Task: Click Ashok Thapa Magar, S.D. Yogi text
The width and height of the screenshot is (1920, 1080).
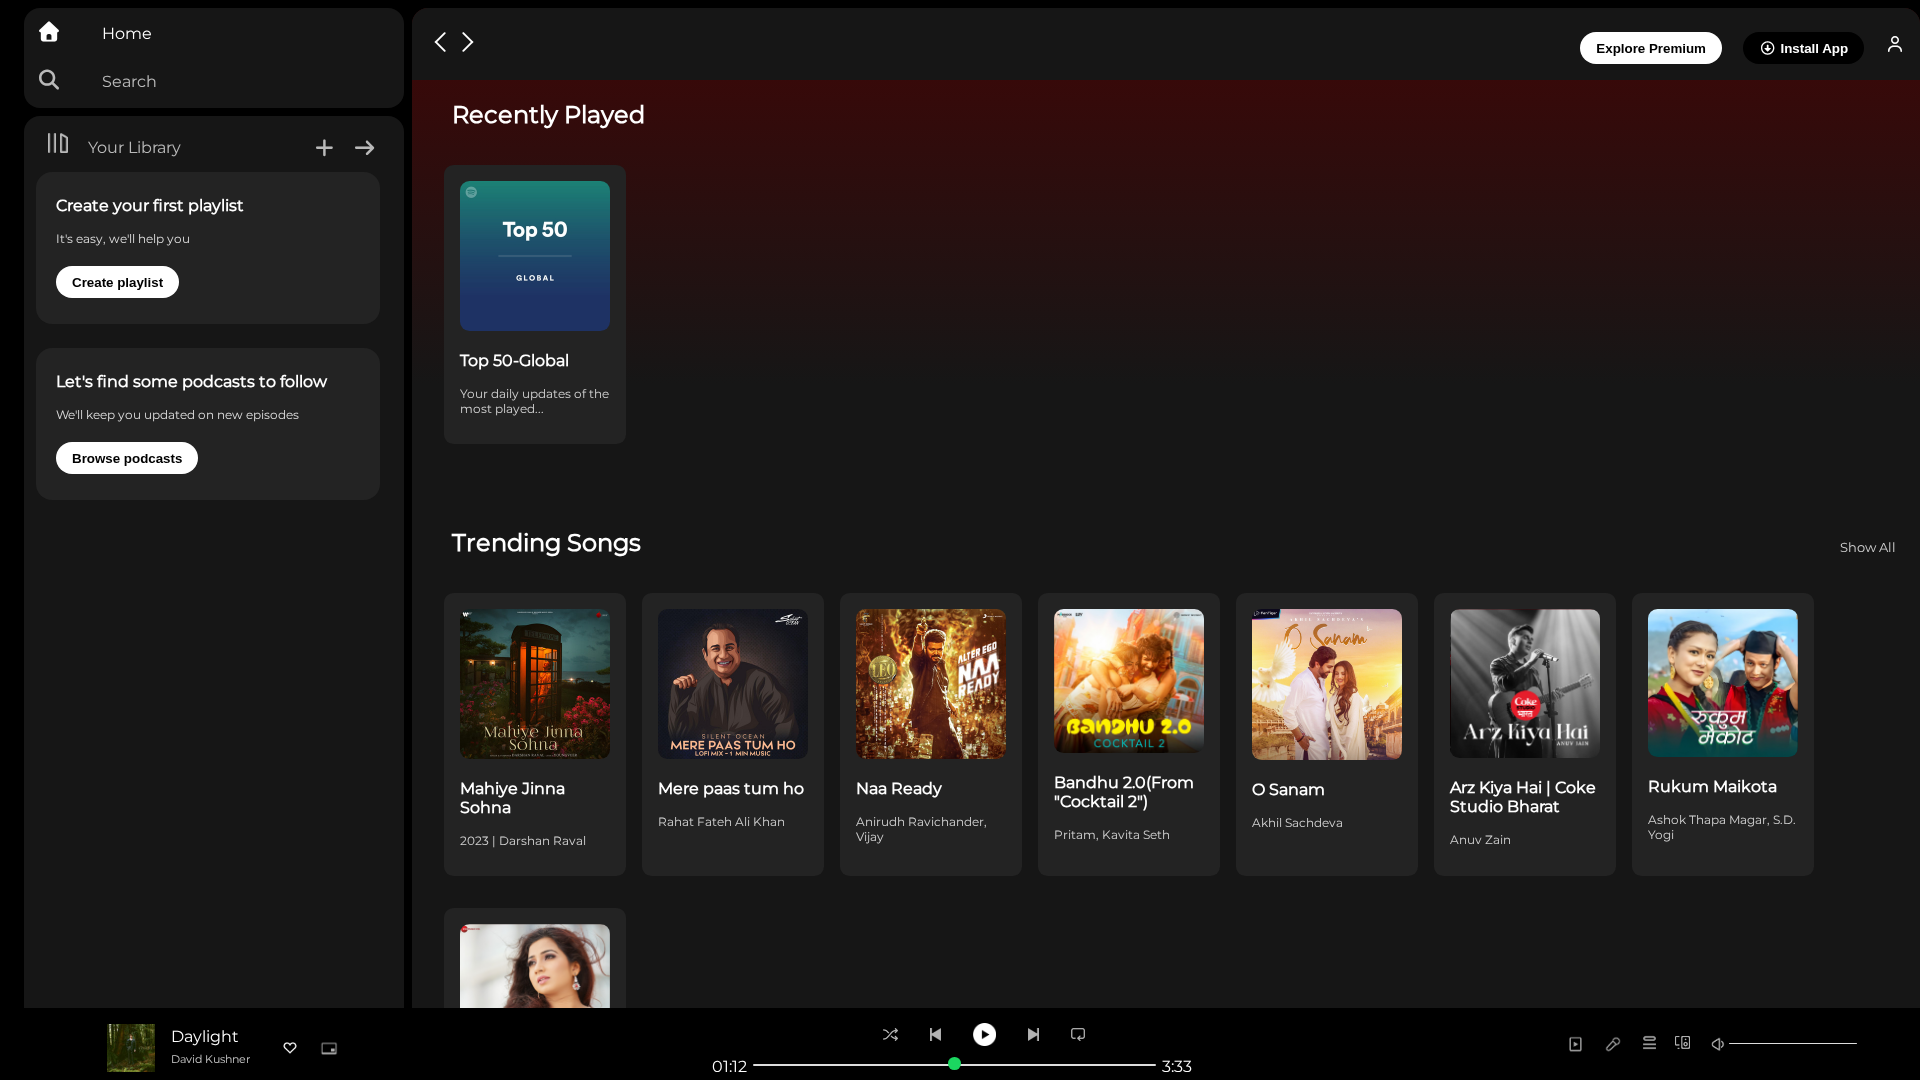Action: (1721, 827)
